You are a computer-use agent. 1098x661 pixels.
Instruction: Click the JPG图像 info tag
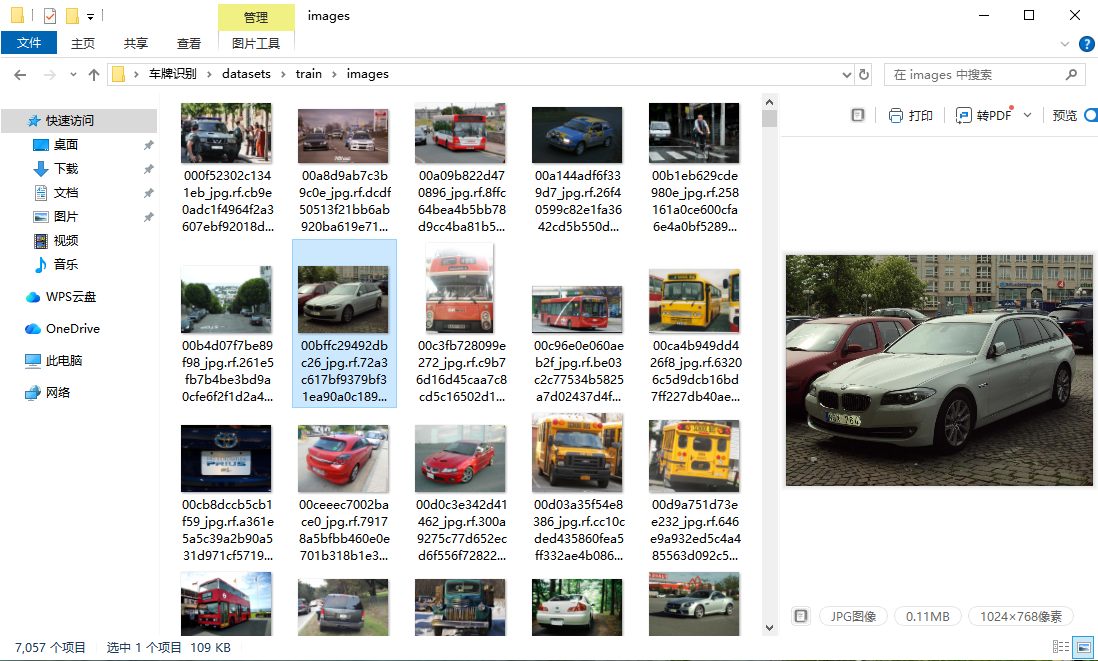(853, 616)
